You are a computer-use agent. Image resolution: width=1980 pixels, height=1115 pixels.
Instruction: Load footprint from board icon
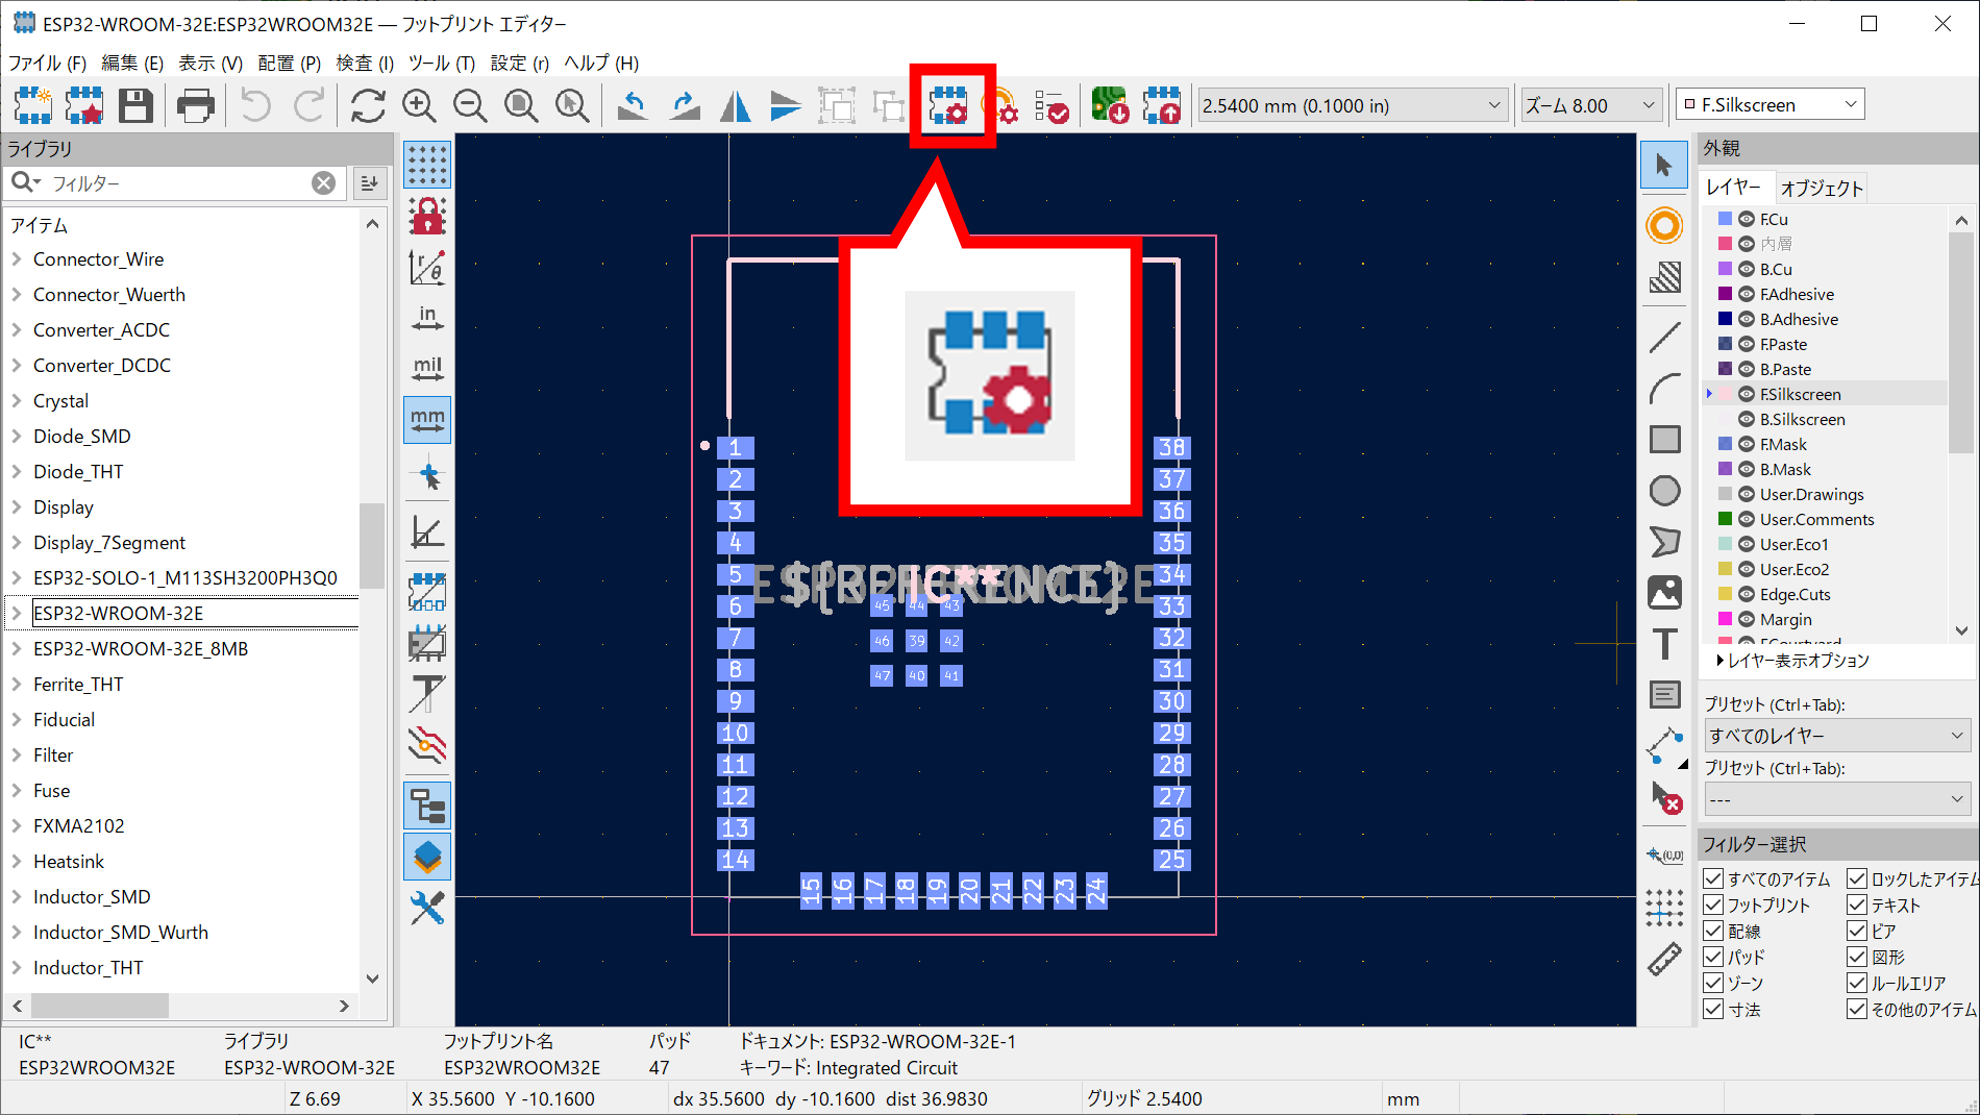pos(1110,105)
